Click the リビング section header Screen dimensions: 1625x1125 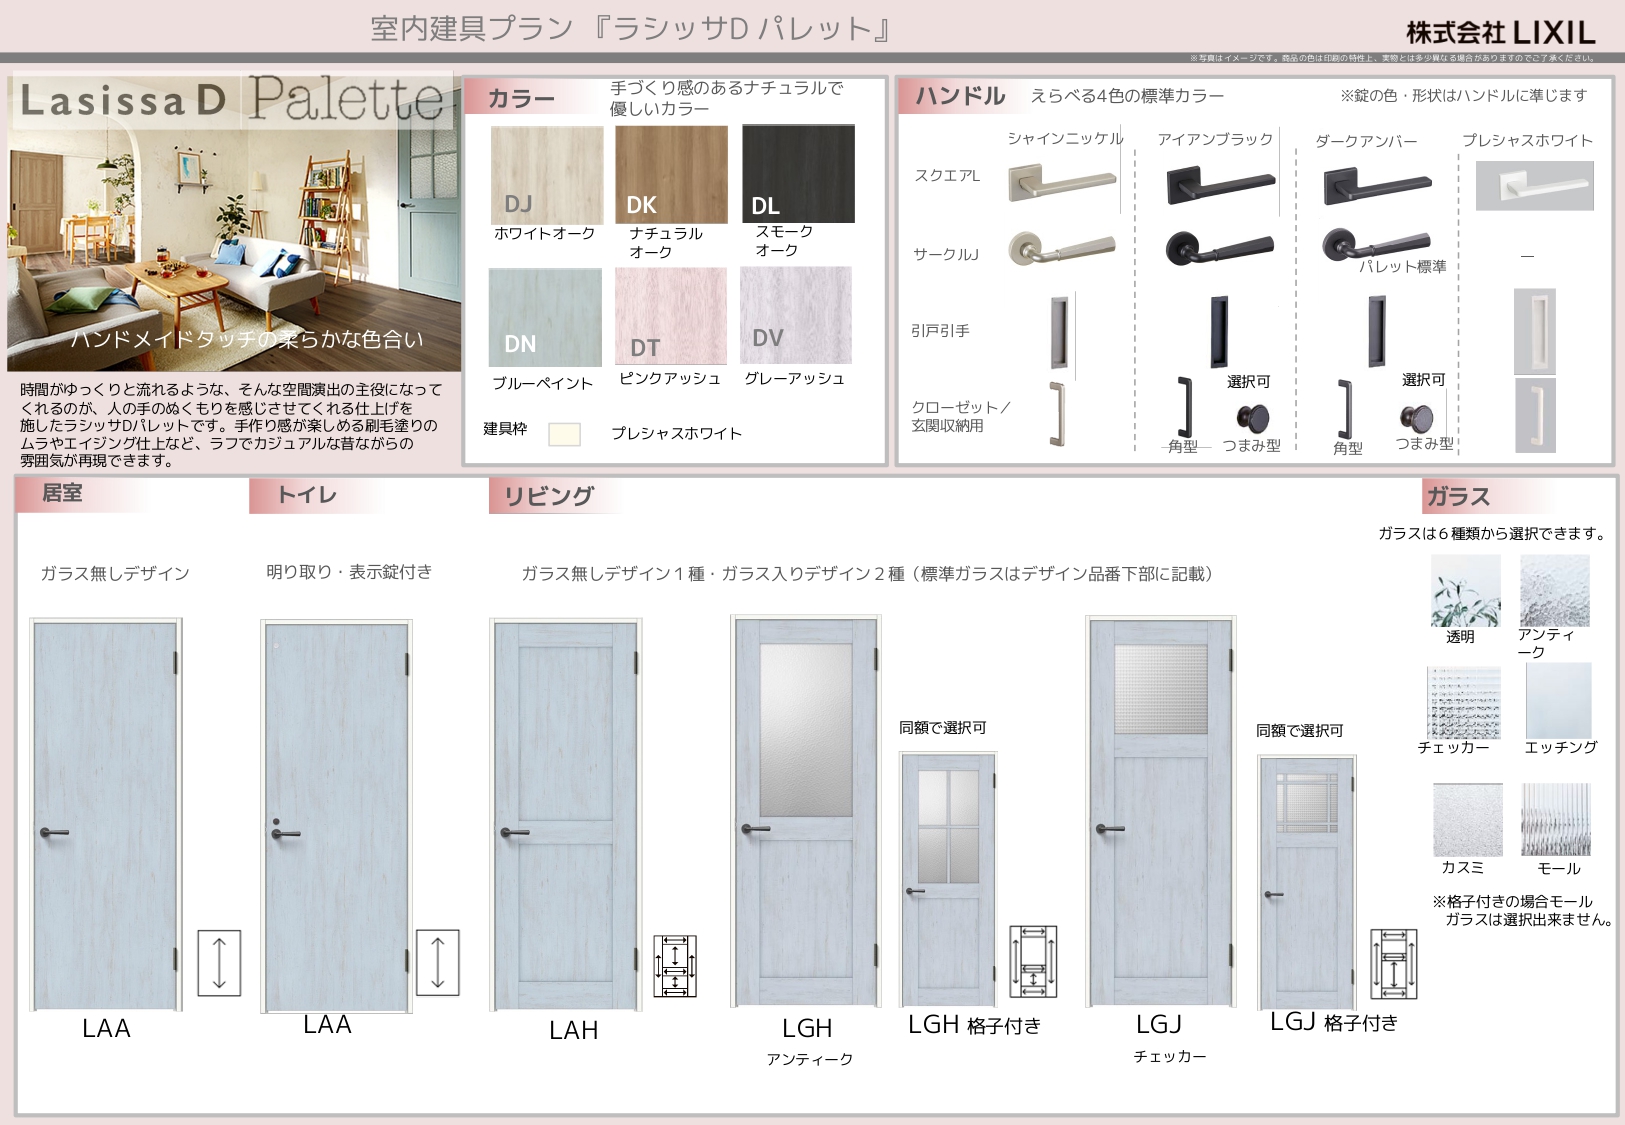pos(548,496)
